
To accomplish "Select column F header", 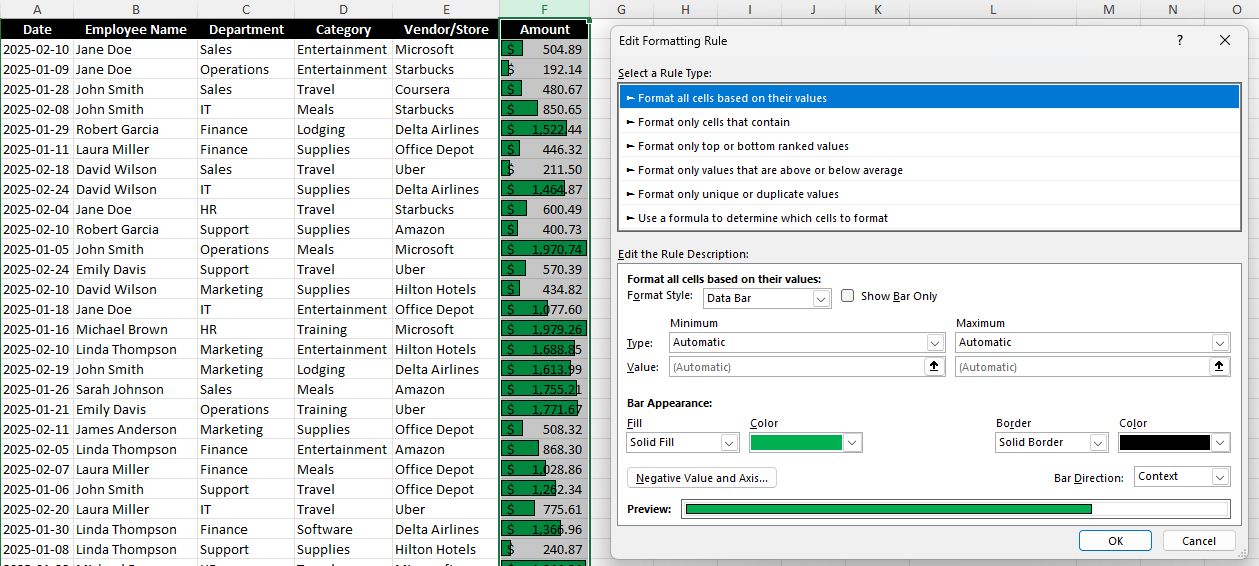I will tap(544, 9).
